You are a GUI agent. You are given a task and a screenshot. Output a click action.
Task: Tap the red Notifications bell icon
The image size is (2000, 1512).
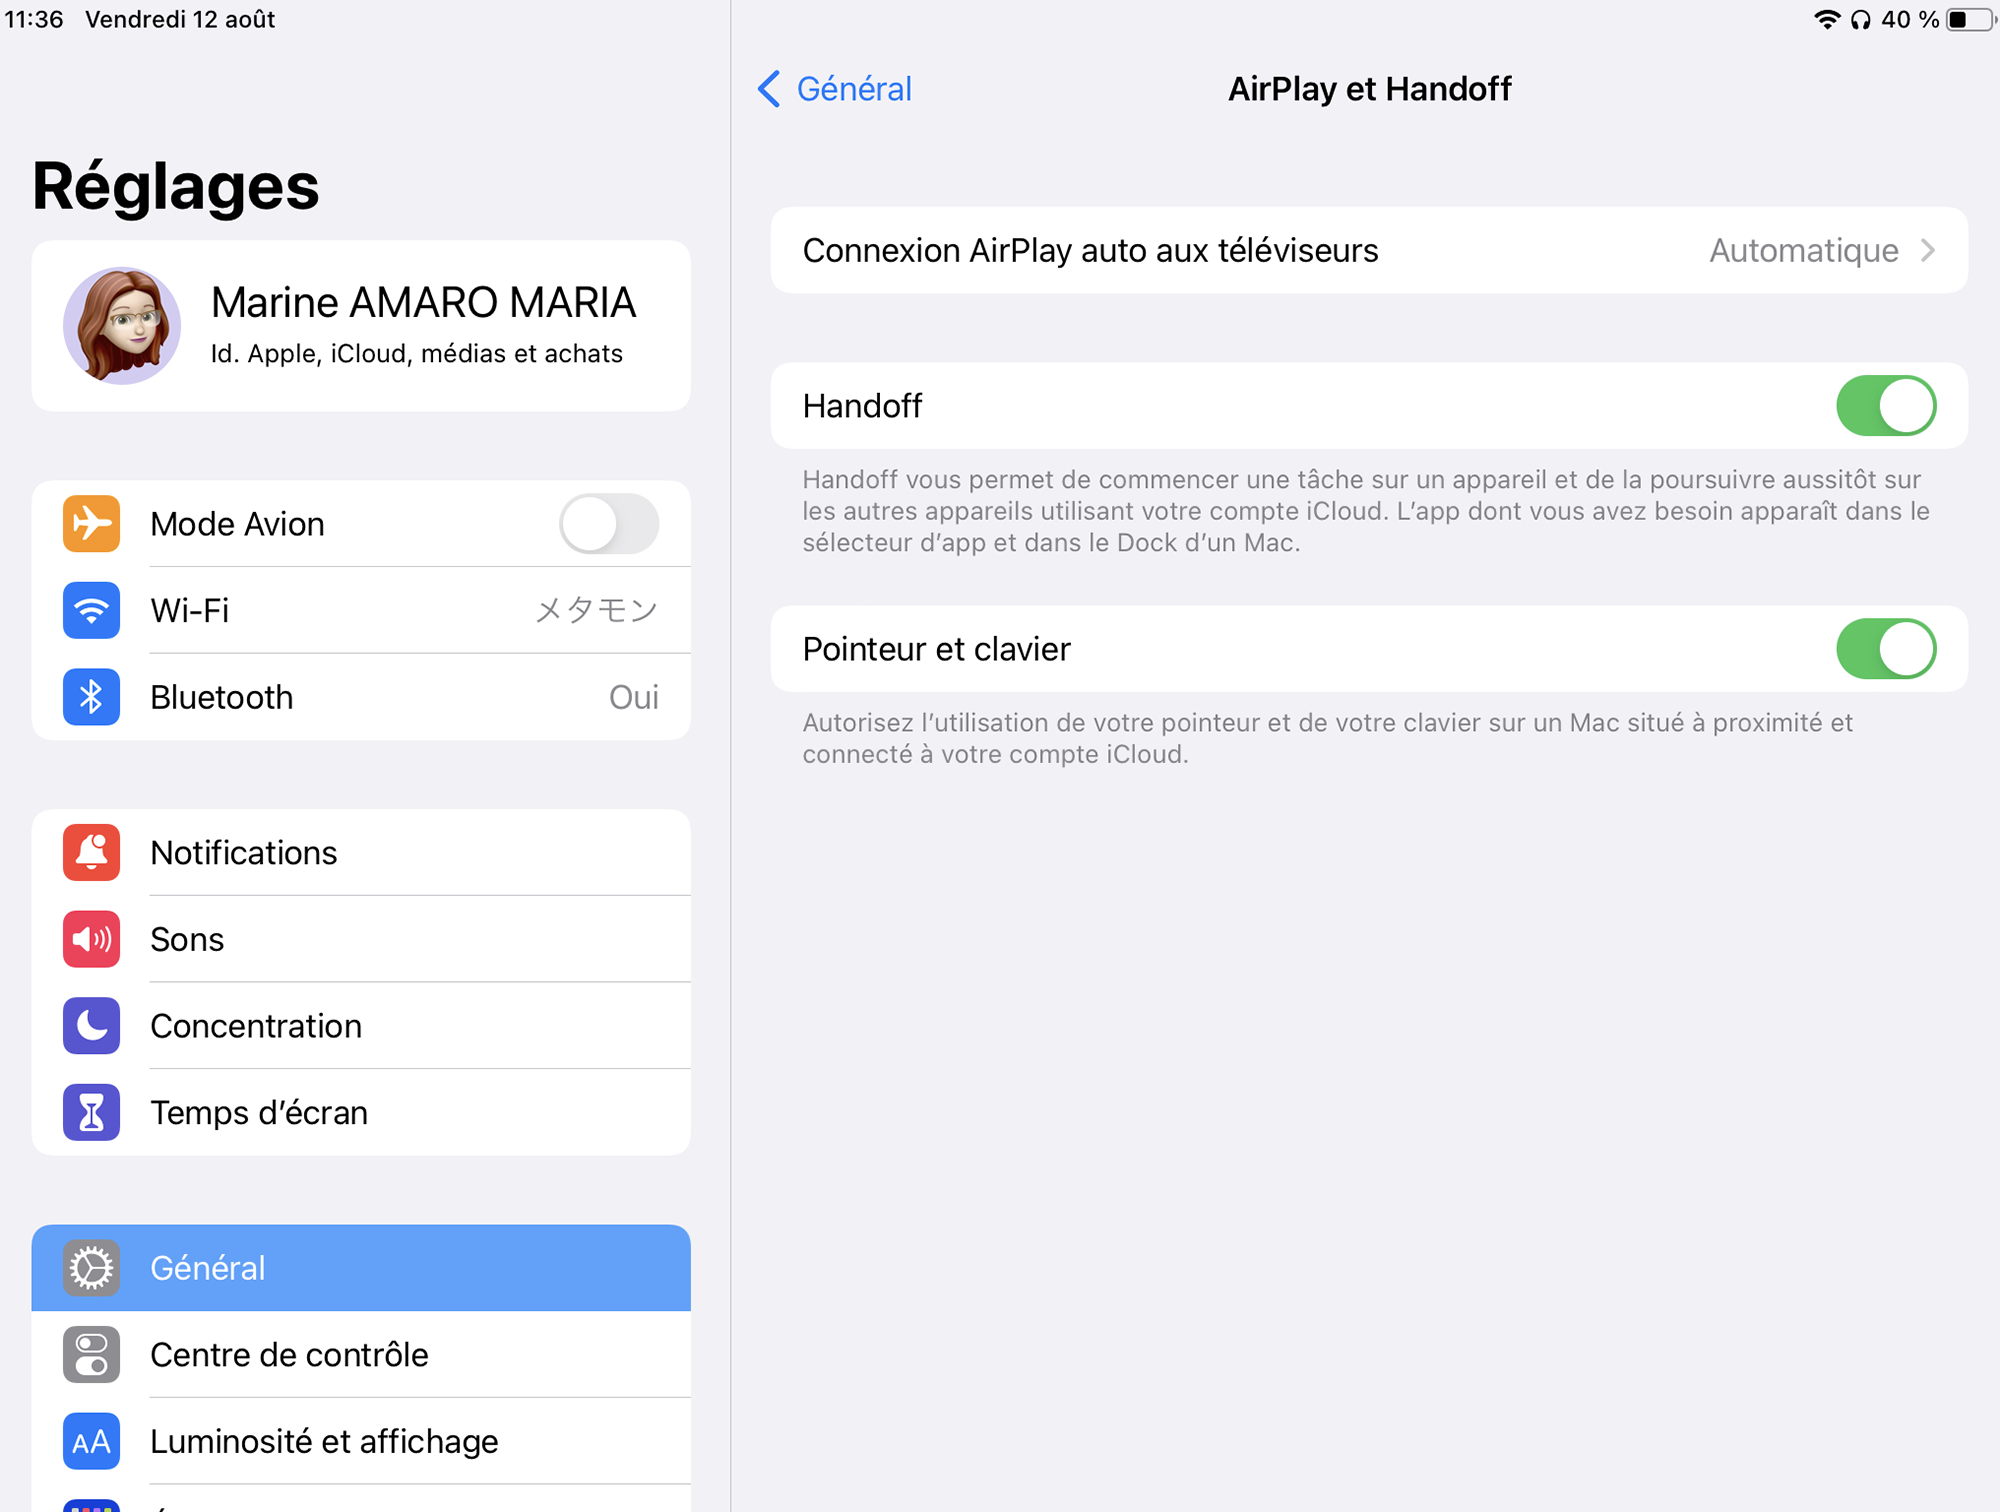(91, 853)
